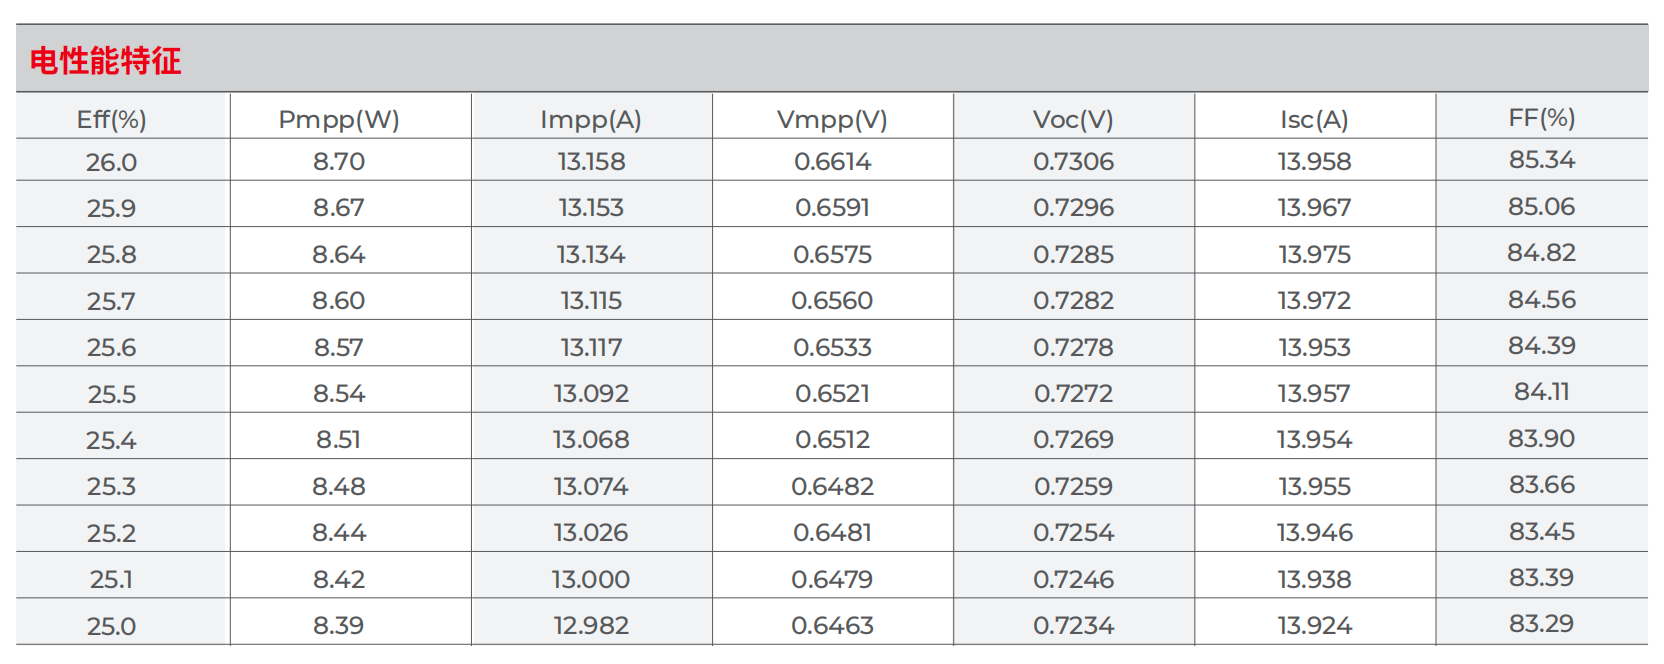Screen dimensions: 1664x664
Task: Select the Eff(%) column header
Action: tap(112, 120)
